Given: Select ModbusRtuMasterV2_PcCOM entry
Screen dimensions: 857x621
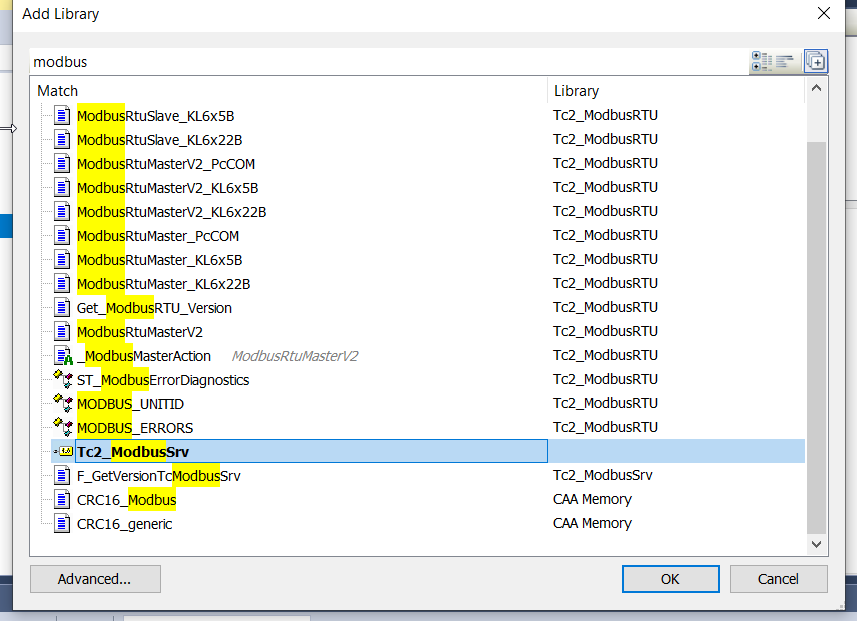Looking at the screenshot, I should tap(166, 164).
